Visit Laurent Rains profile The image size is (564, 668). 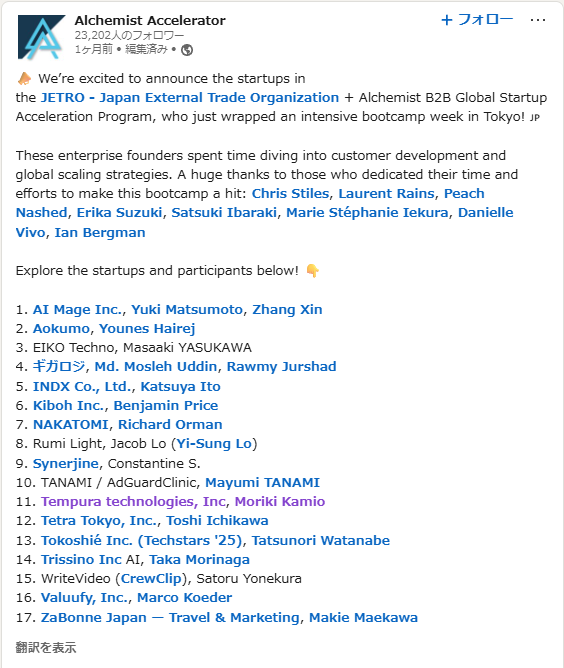[x=386, y=193]
